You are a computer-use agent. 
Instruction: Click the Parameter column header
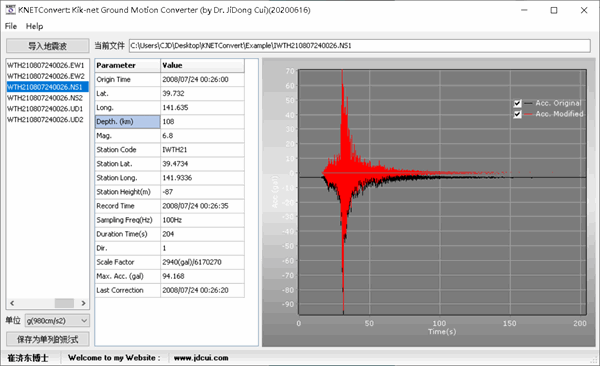coord(127,65)
